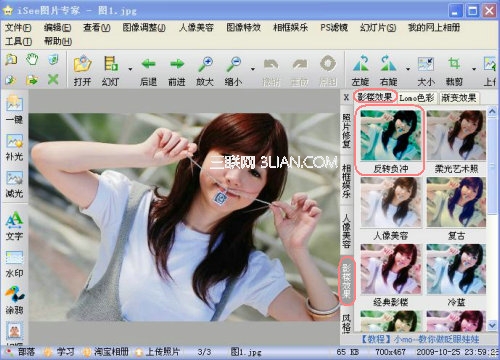
Task: Open the 文字 text tool
Action: point(14,226)
